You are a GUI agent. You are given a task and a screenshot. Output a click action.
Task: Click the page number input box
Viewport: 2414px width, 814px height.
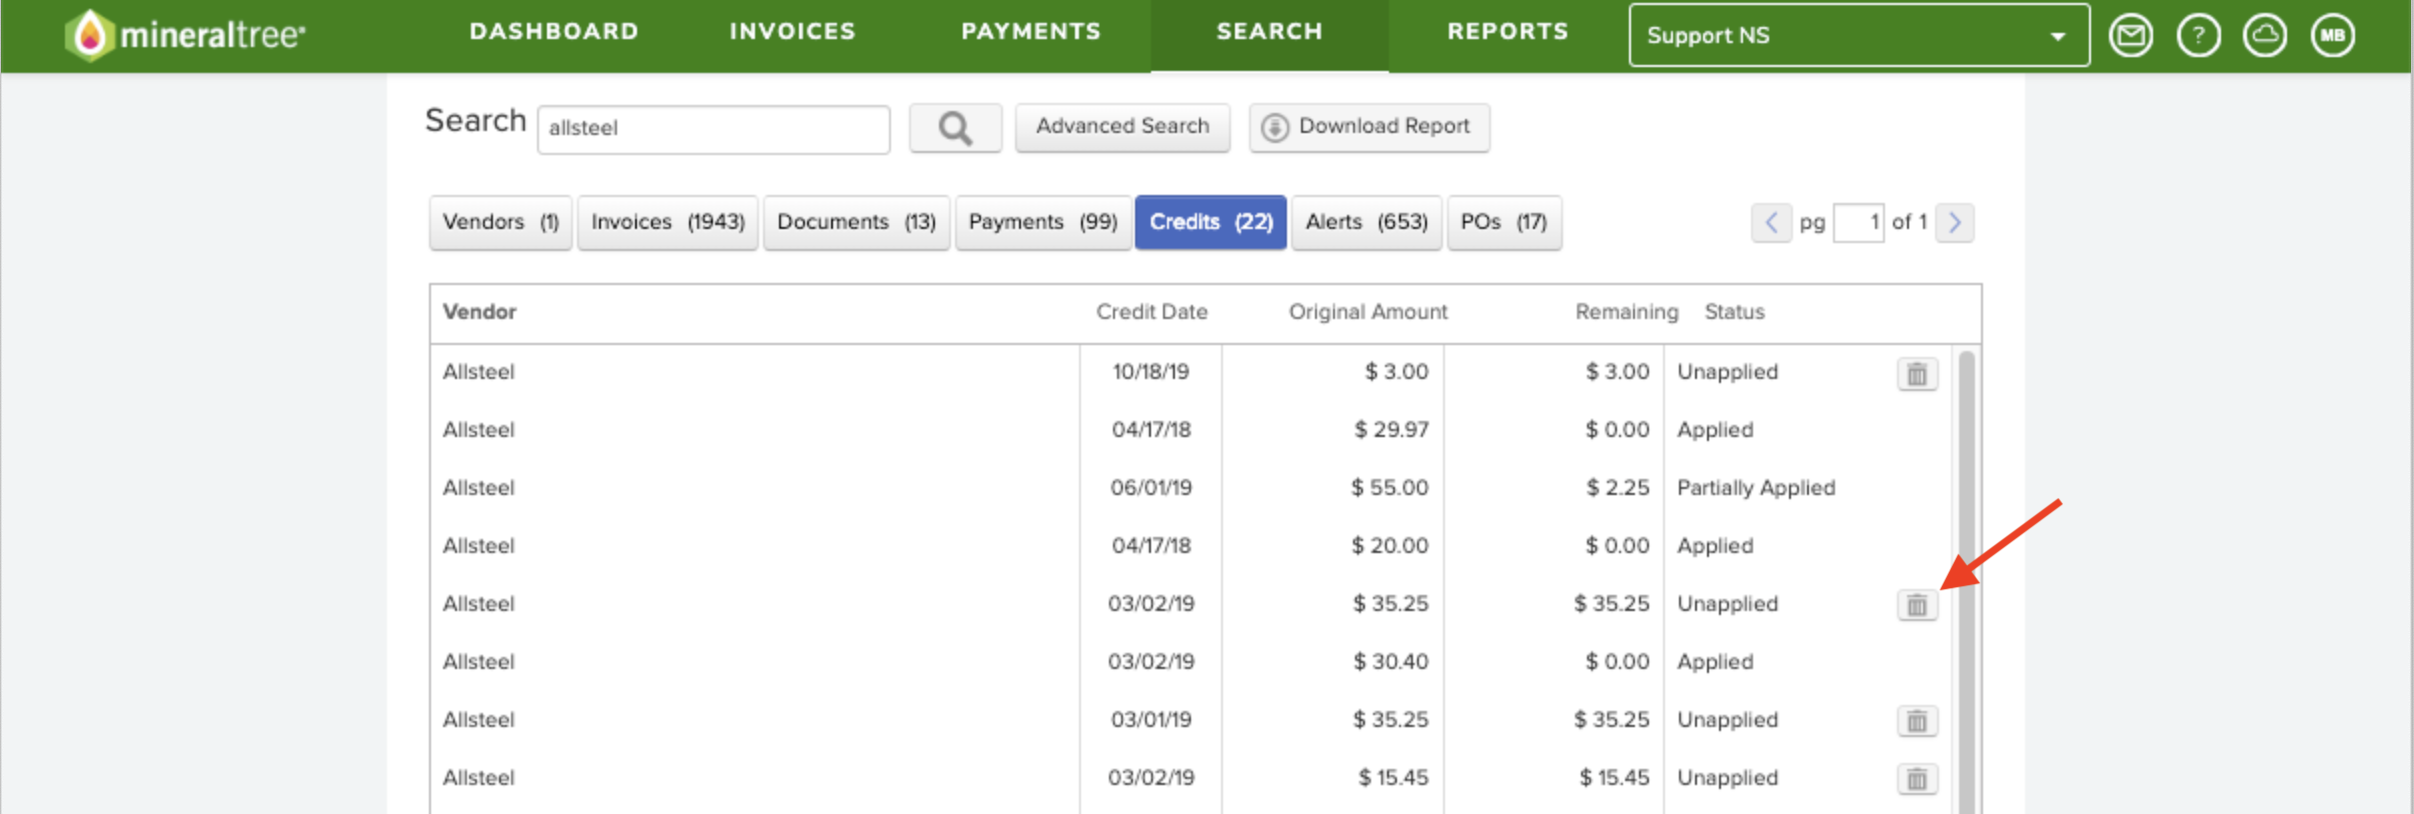(1858, 222)
